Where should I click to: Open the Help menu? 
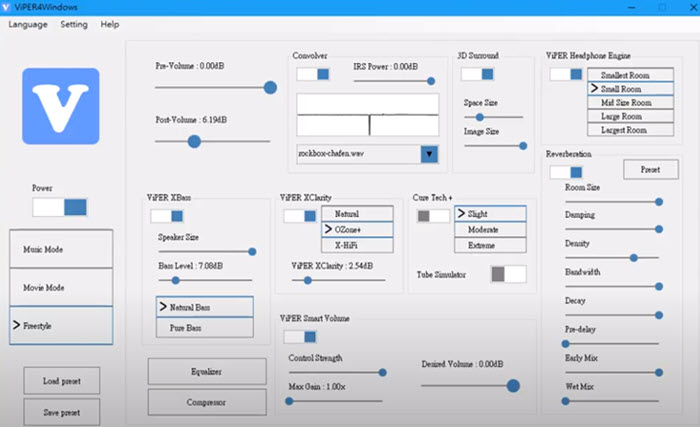tap(110, 24)
